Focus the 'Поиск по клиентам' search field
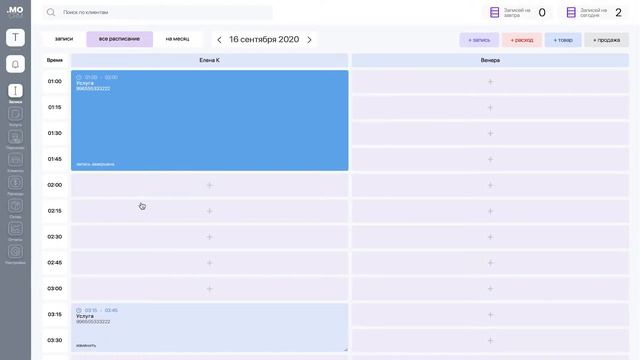The height and width of the screenshot is (360, 640). tap(158, 12)
